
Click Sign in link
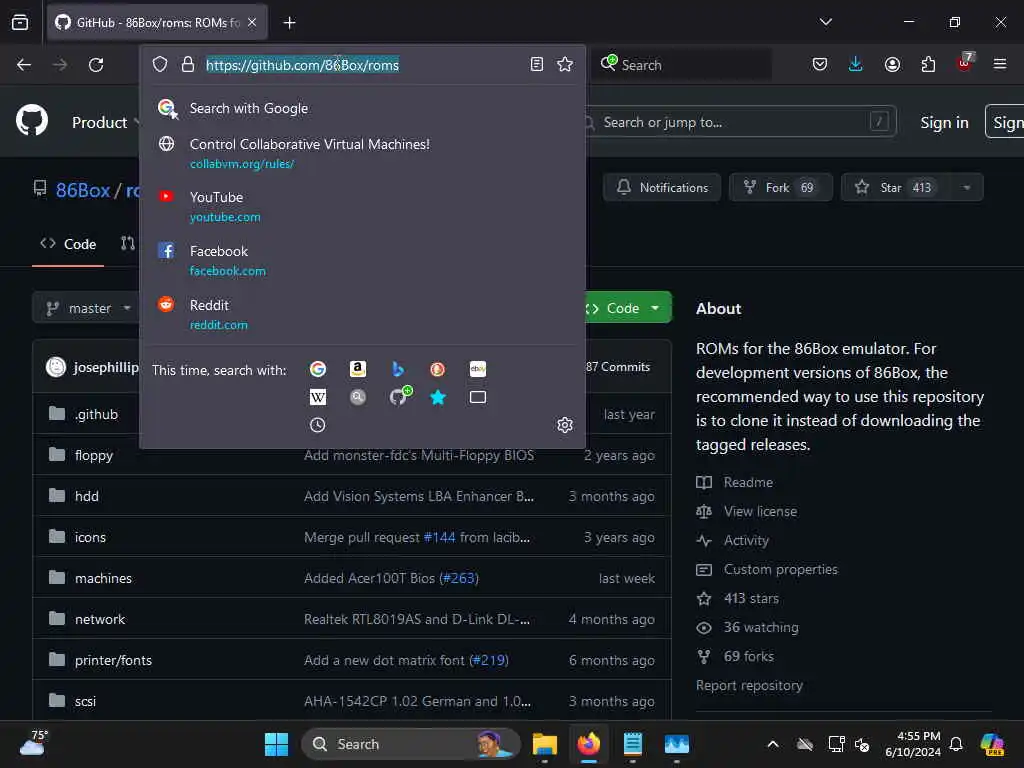(x=944, y=122)
